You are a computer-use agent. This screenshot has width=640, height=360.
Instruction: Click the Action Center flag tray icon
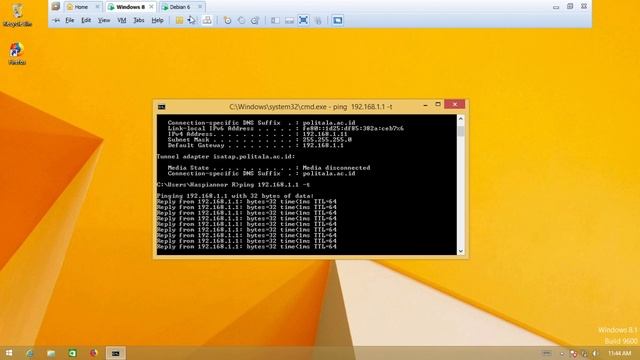(573, 353)
